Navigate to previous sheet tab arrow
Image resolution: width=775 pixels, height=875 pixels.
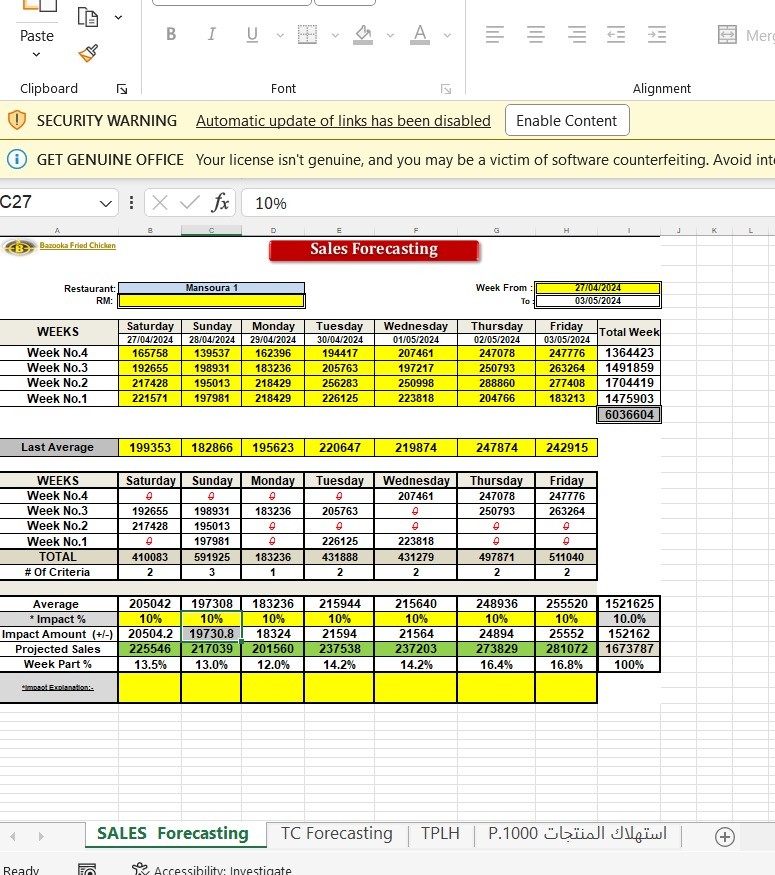(13, 836)
